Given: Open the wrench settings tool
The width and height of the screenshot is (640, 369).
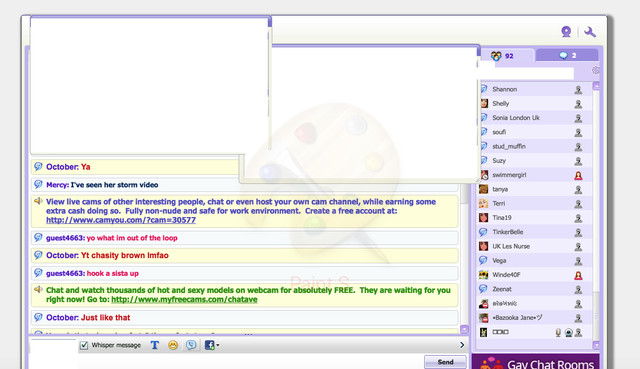Looking at the screenshot, I should (x=590, y=31).
